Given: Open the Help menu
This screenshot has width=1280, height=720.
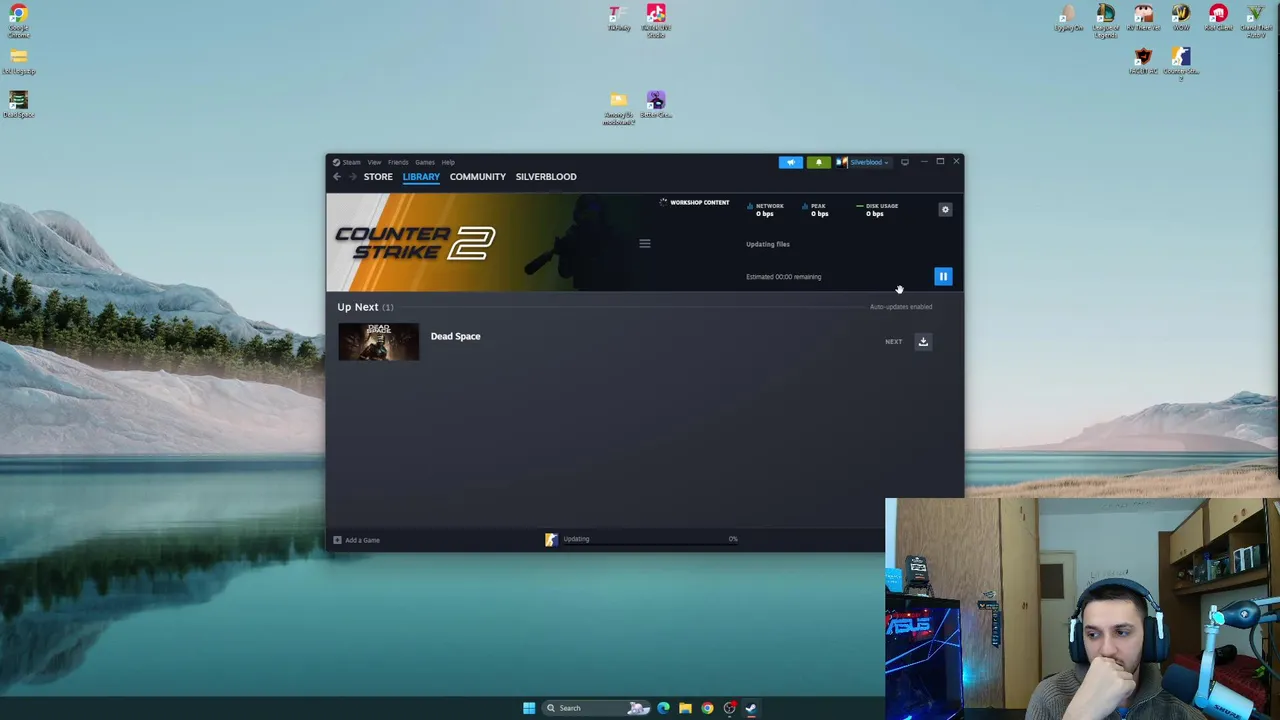Looking at the screenshot, I should click(x=448, y=162).
